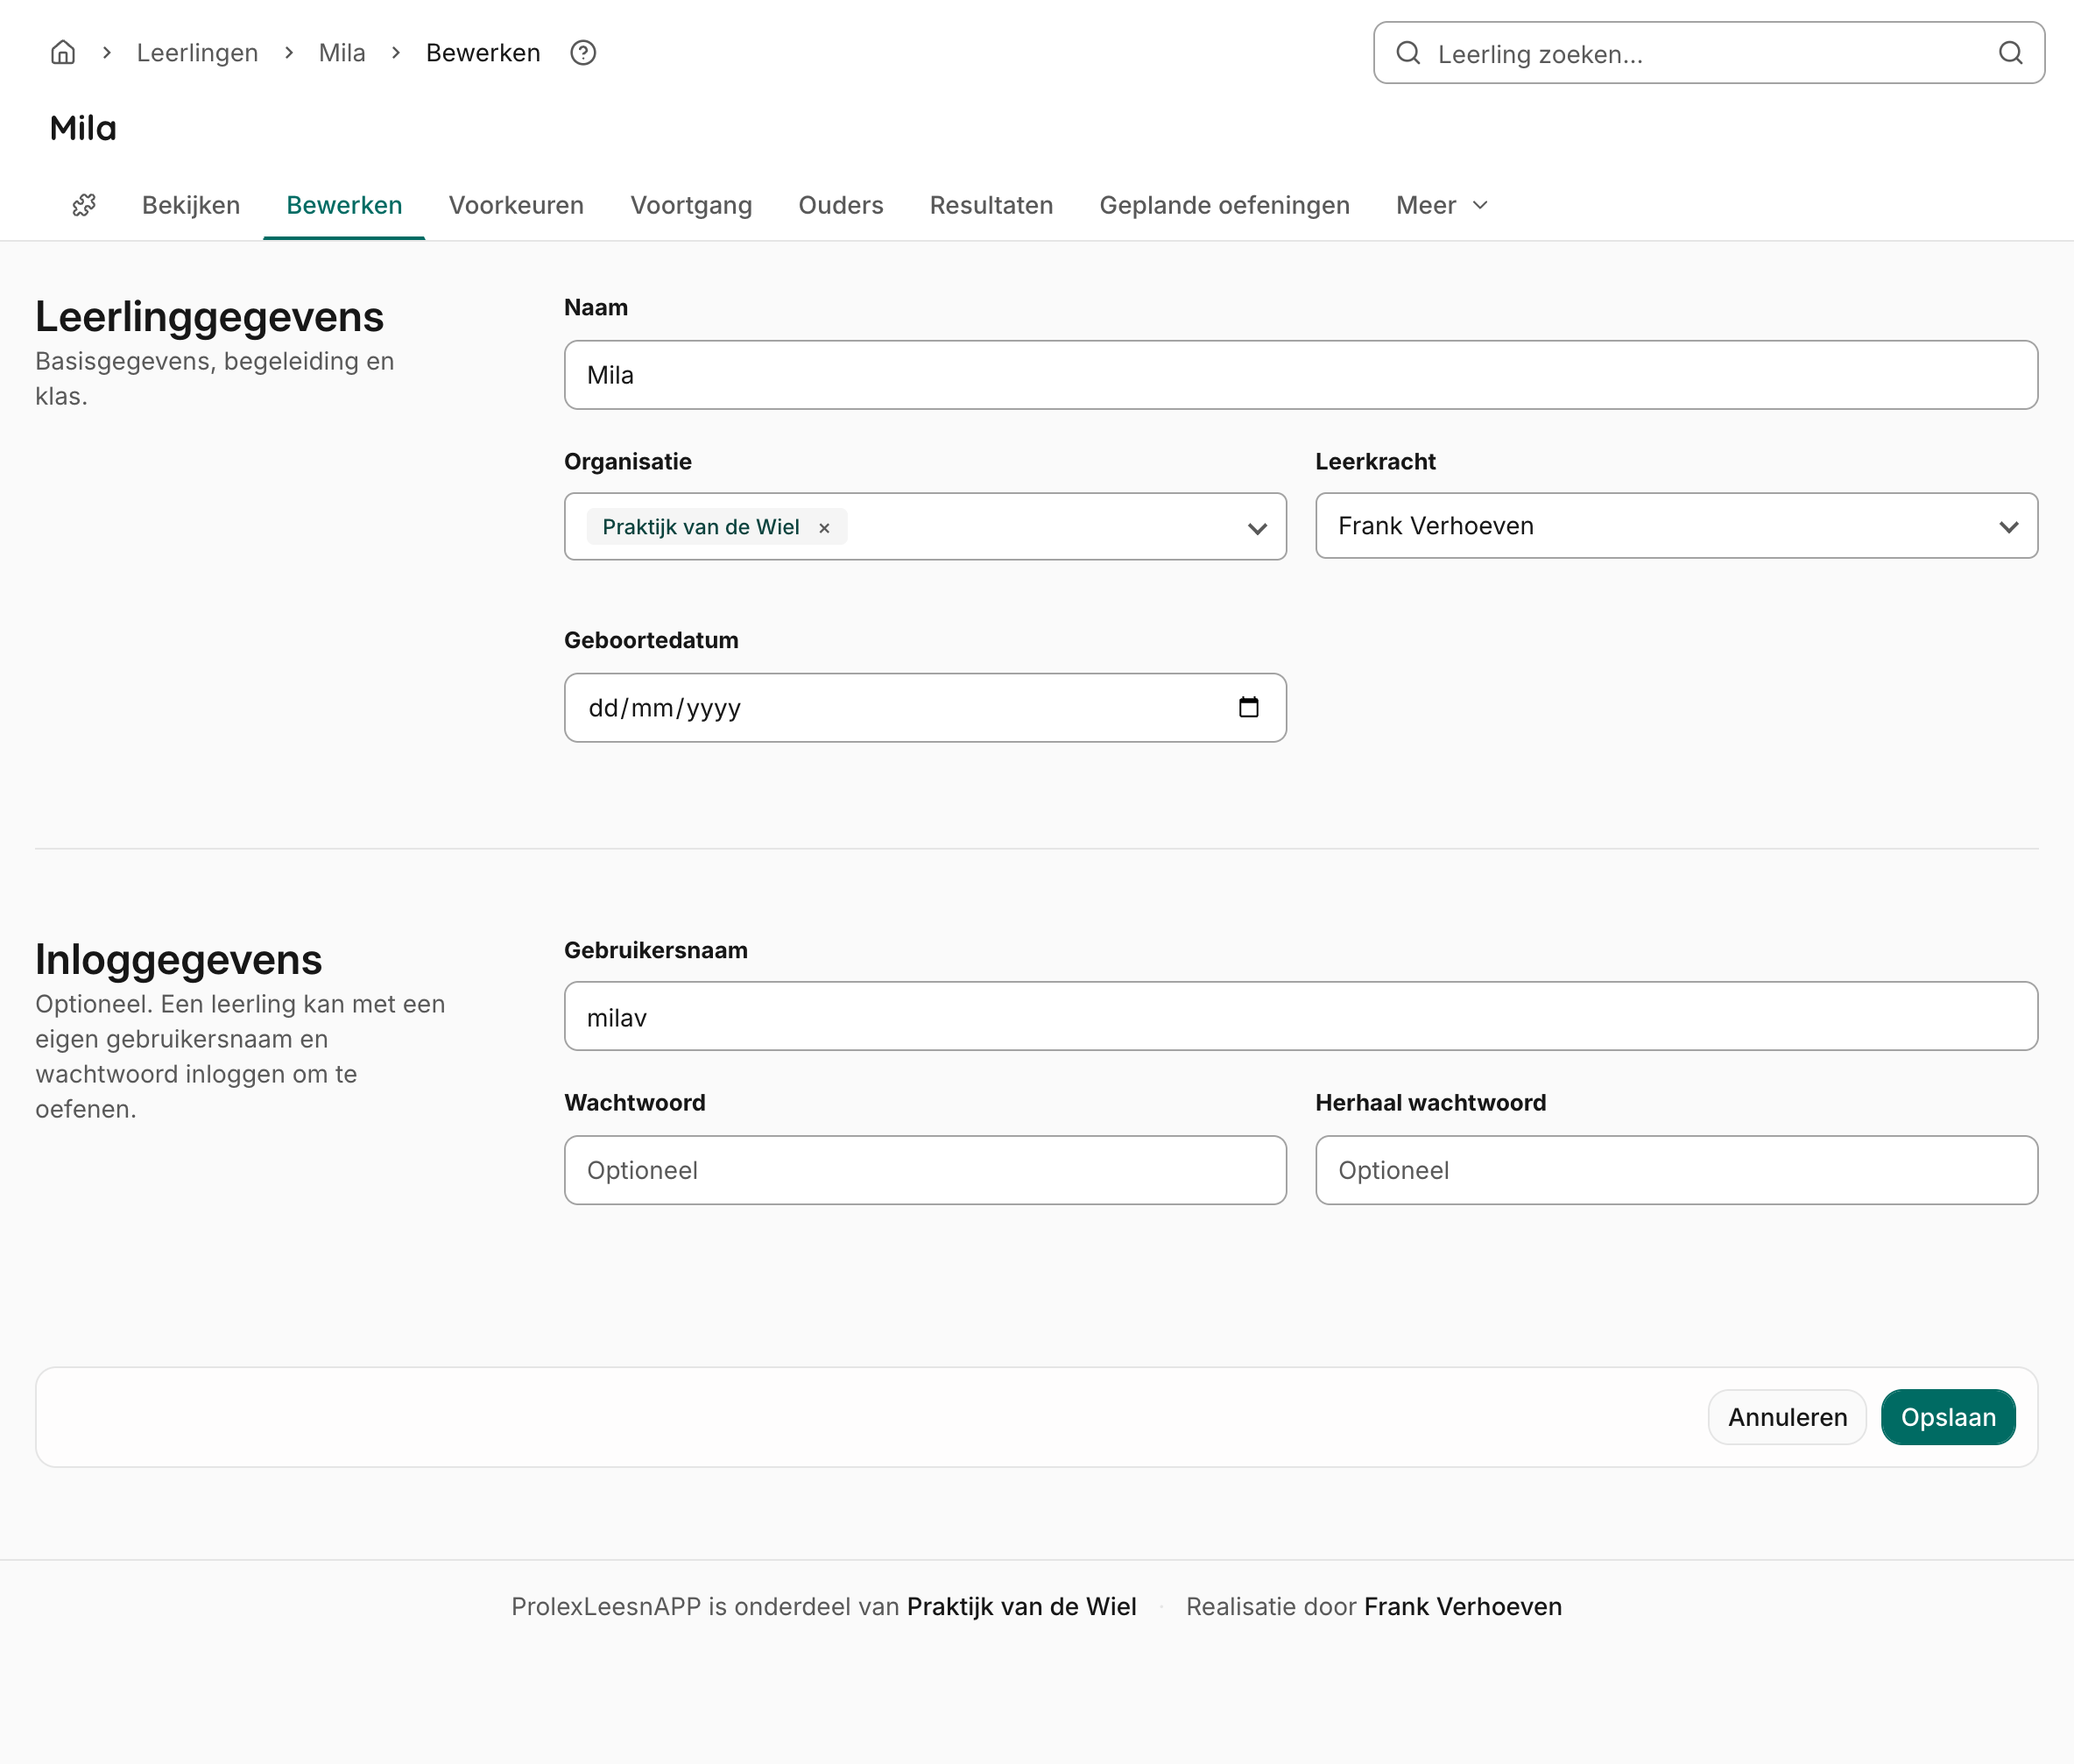Click the Leerlinggegevens section heading

pos(209,317)
